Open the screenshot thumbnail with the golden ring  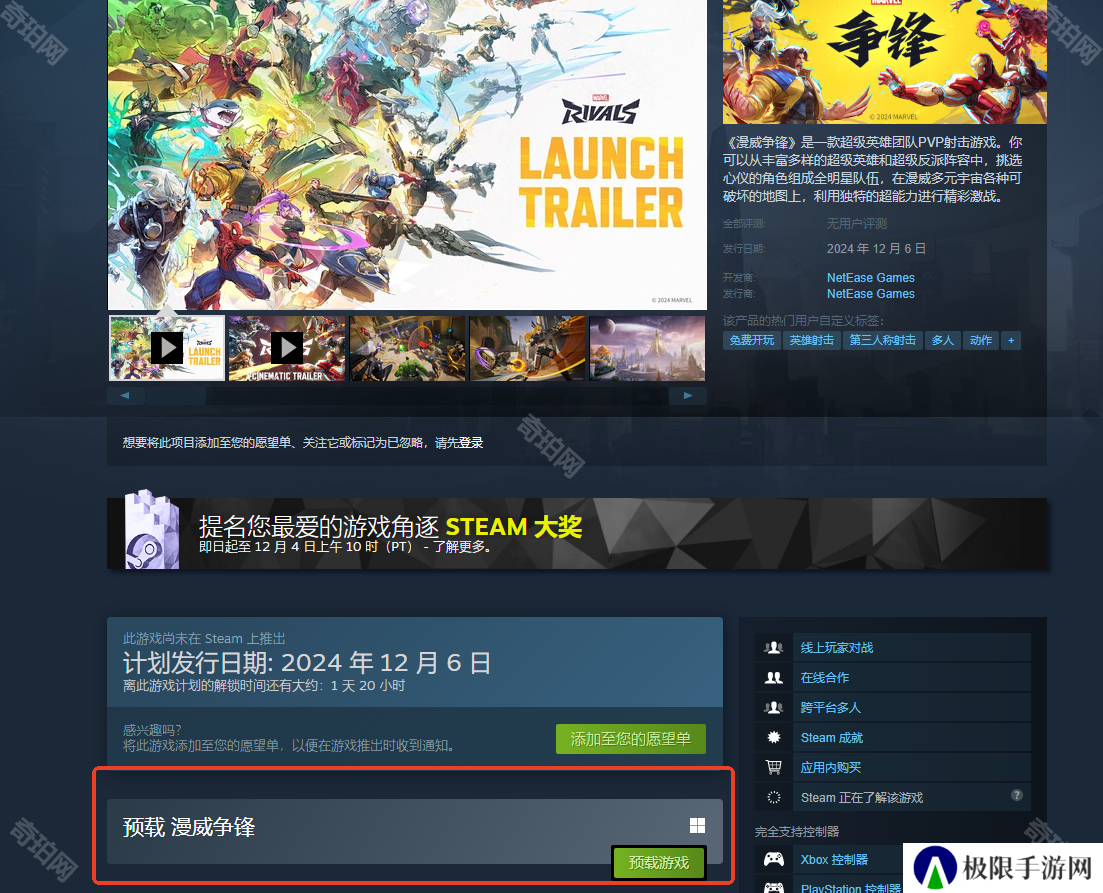tap(527, 348)
